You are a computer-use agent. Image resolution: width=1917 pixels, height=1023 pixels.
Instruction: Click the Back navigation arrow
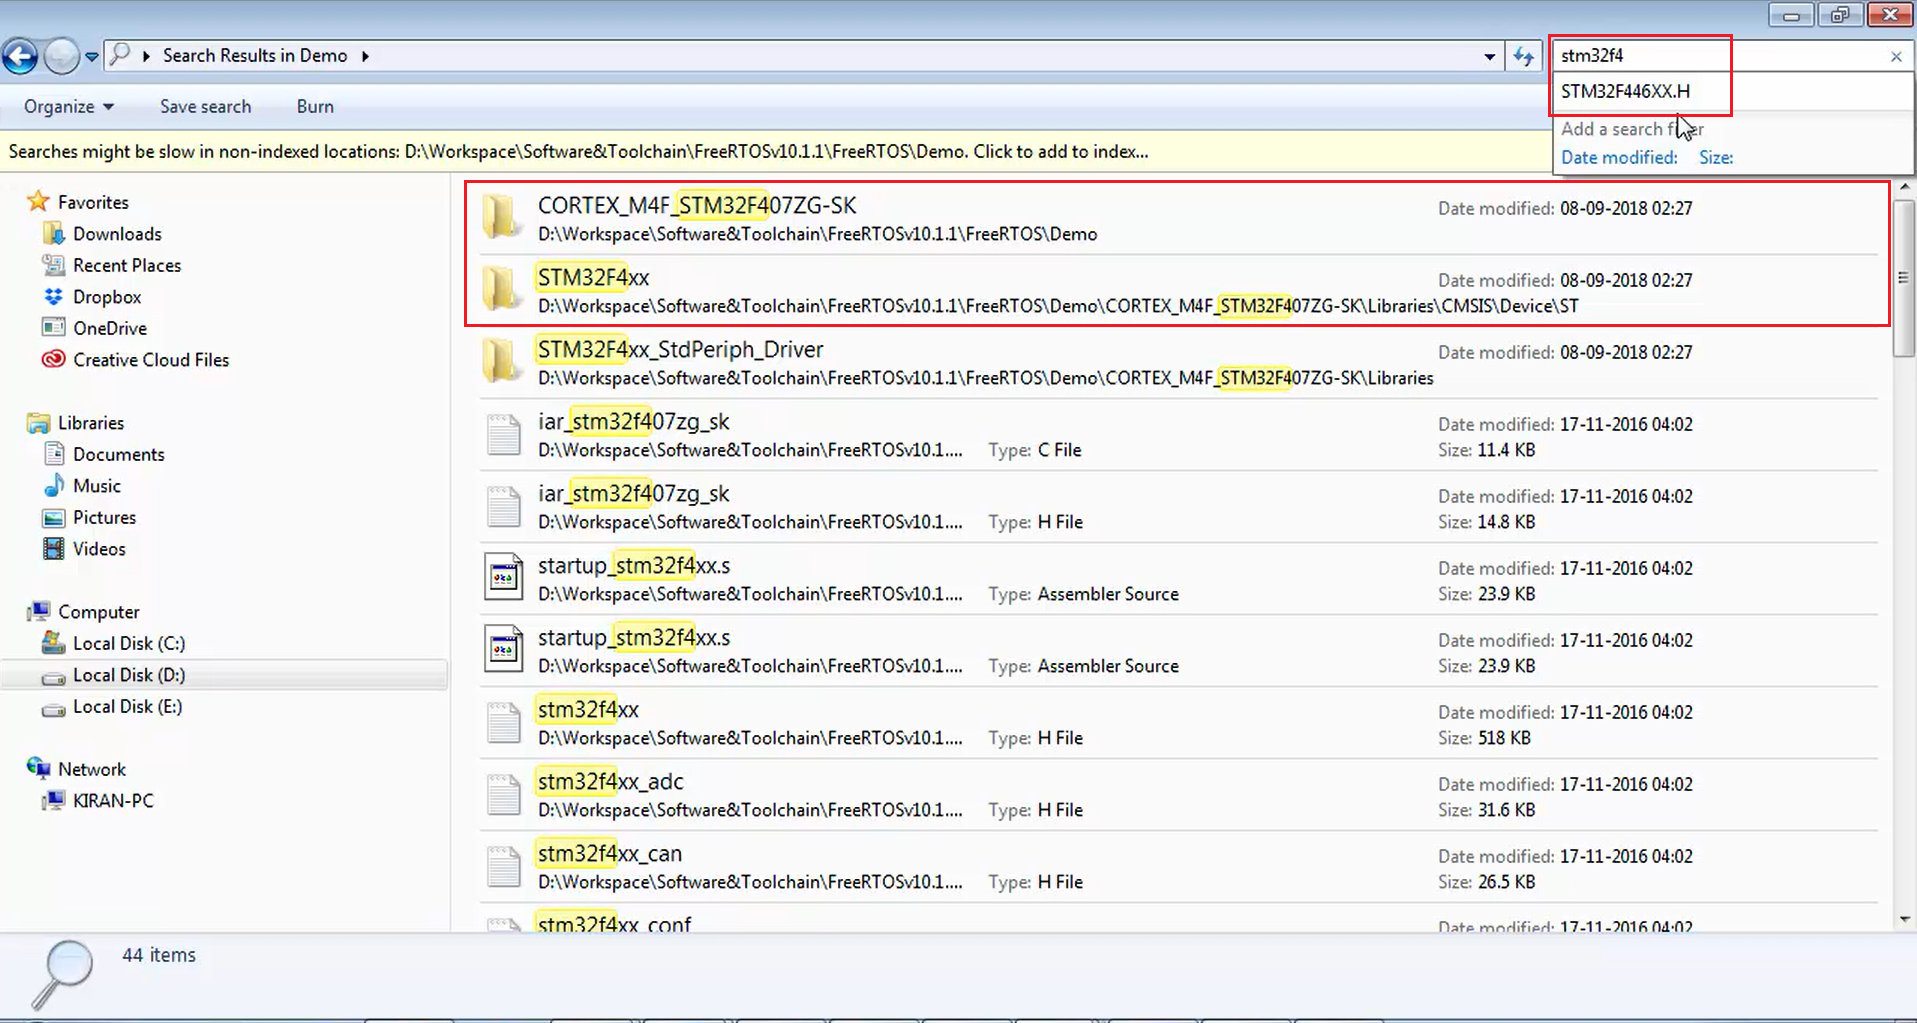click(x=20, y=56)
